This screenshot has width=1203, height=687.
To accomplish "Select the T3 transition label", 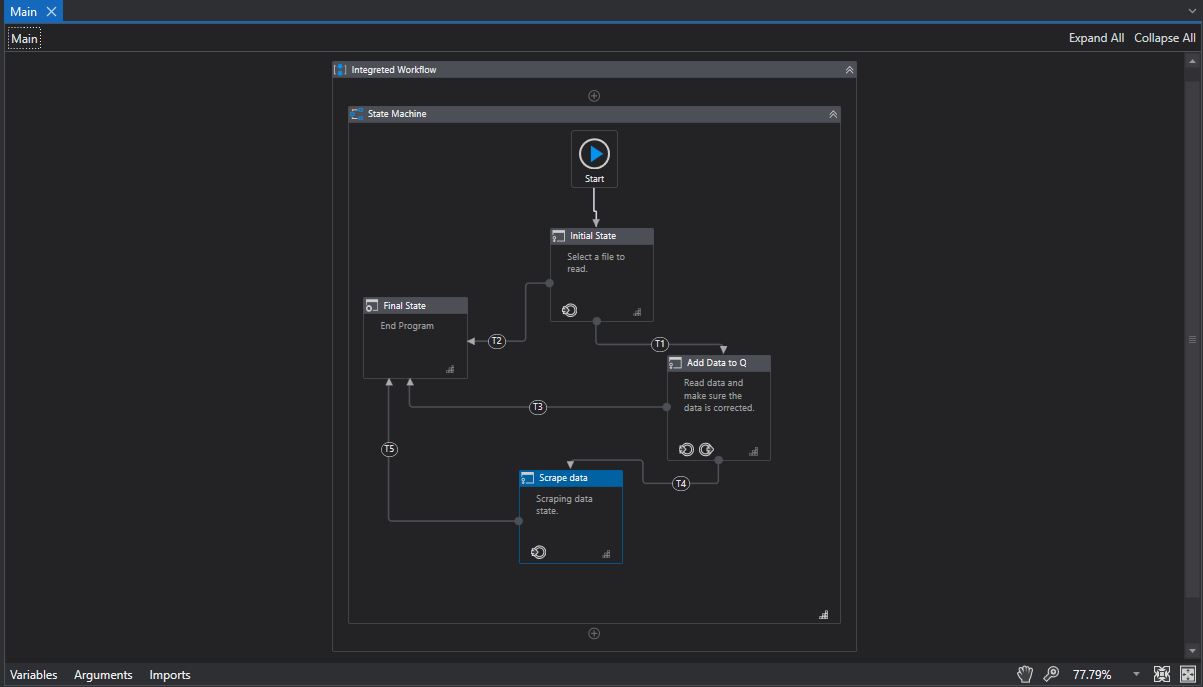I will pyautogui.click(x=538, y=407).
